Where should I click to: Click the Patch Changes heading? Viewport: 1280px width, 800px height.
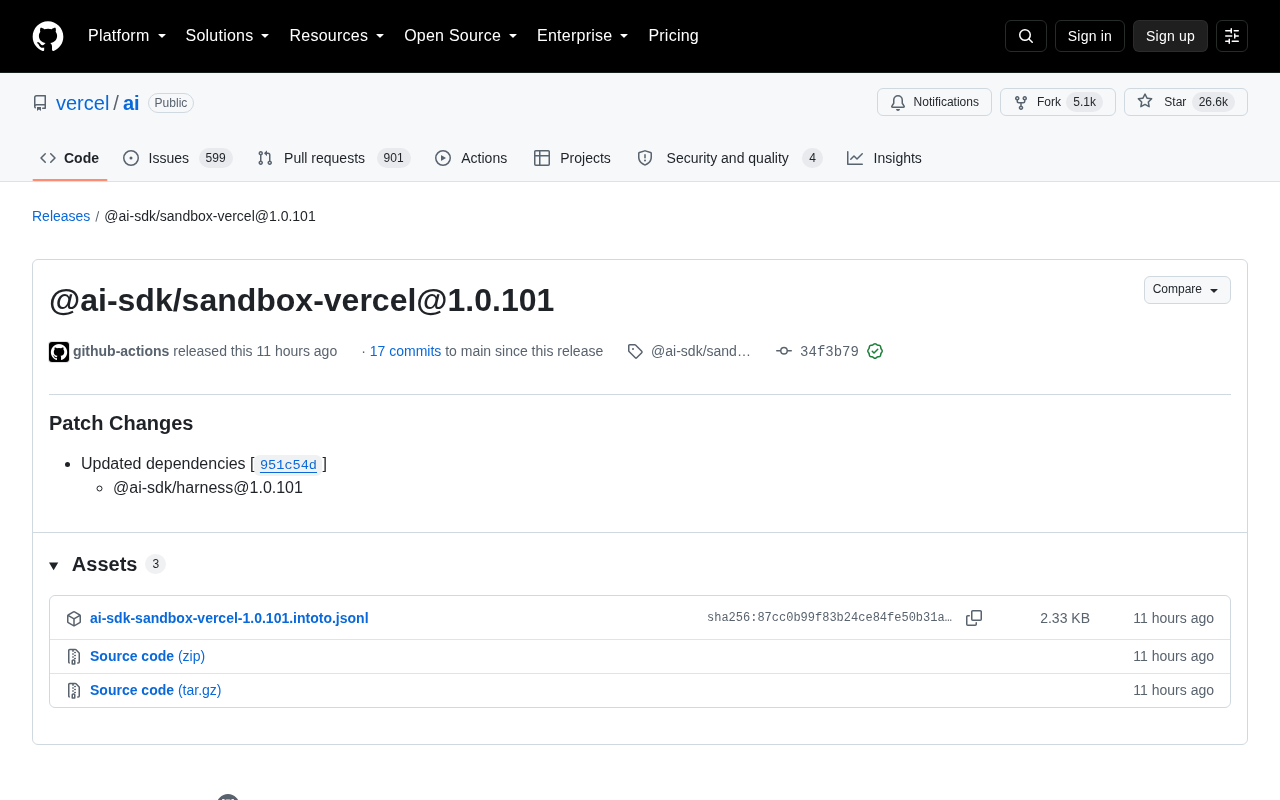pyautogui.click(x=121, y=423)
